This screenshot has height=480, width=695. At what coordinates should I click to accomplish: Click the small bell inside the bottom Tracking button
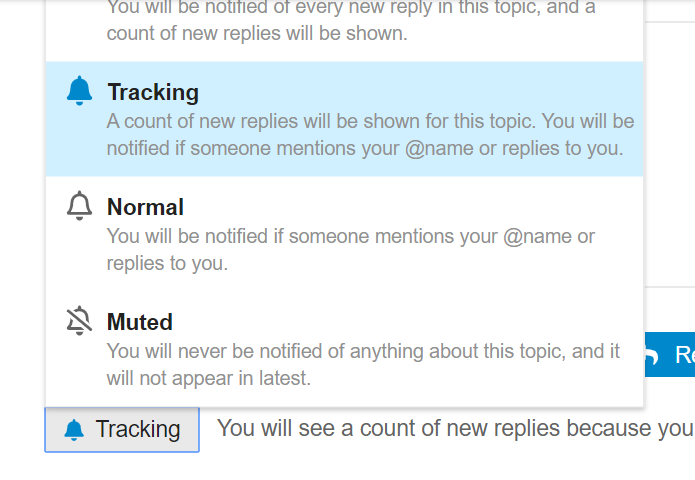tap(74, 430)
